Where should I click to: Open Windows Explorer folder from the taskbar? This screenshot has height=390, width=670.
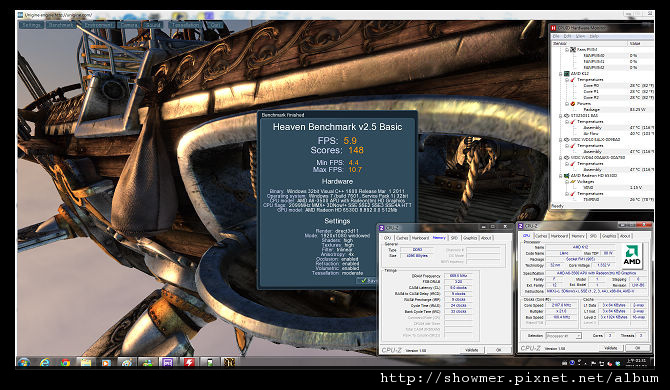86,363
